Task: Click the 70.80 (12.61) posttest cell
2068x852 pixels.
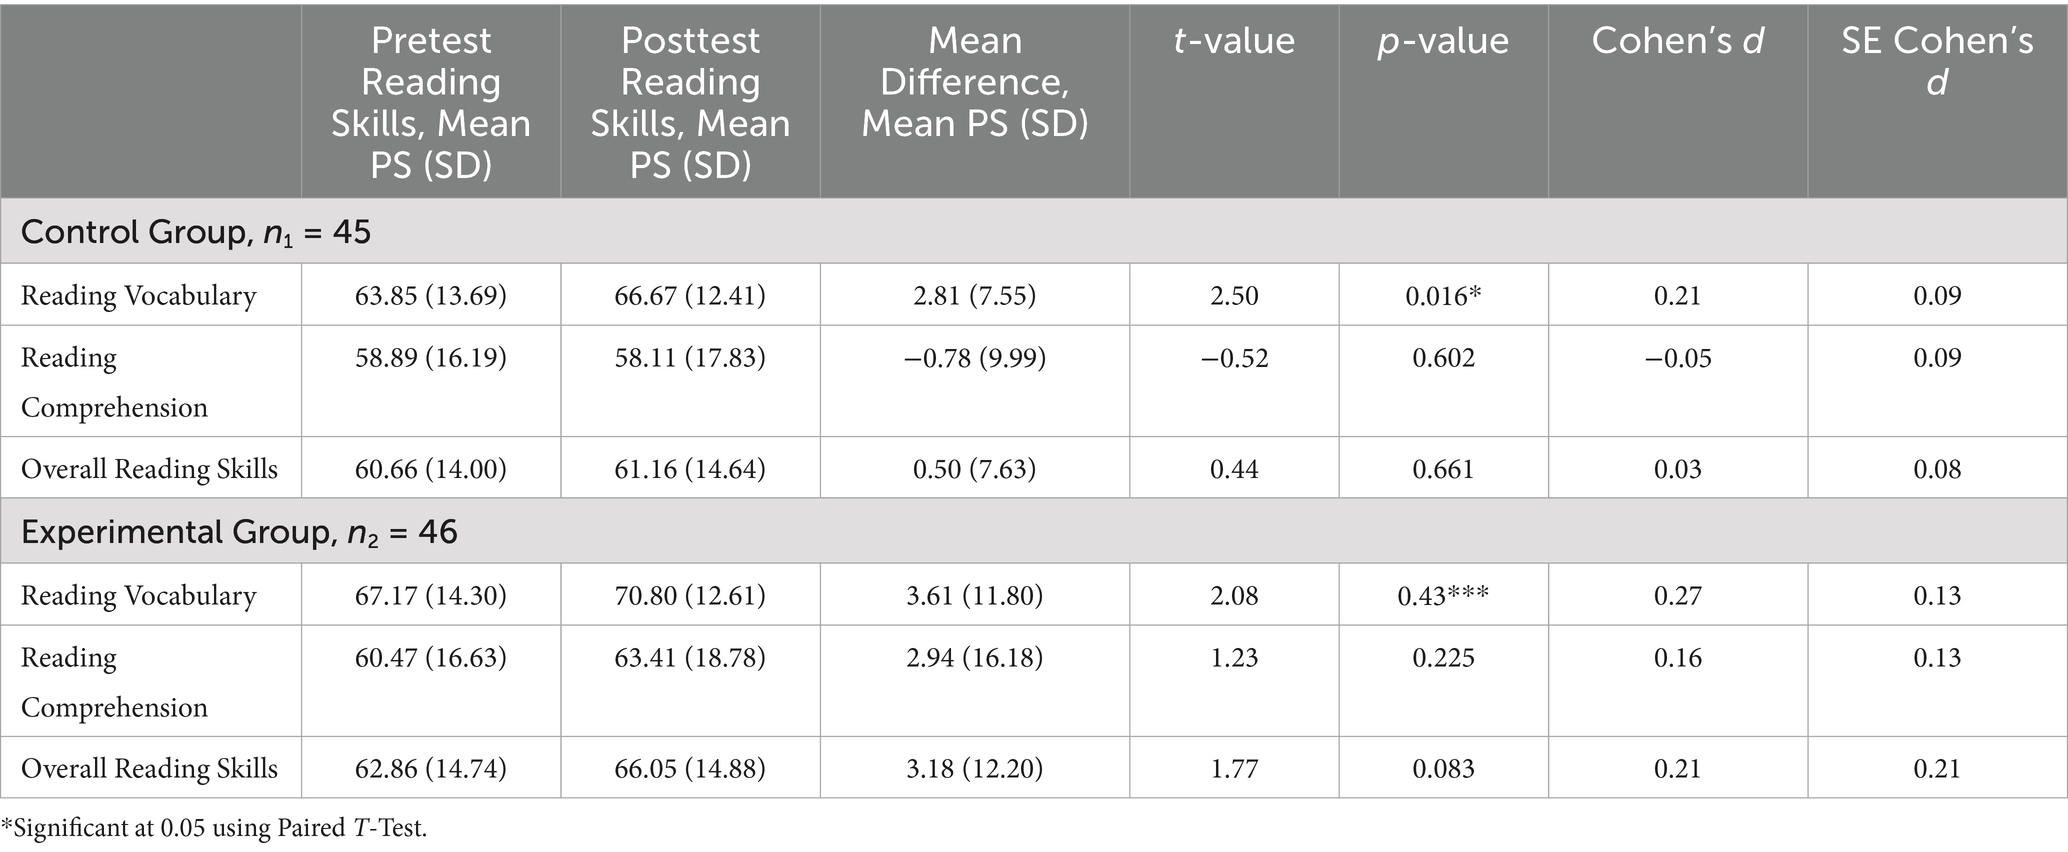Action: (690, 596)
